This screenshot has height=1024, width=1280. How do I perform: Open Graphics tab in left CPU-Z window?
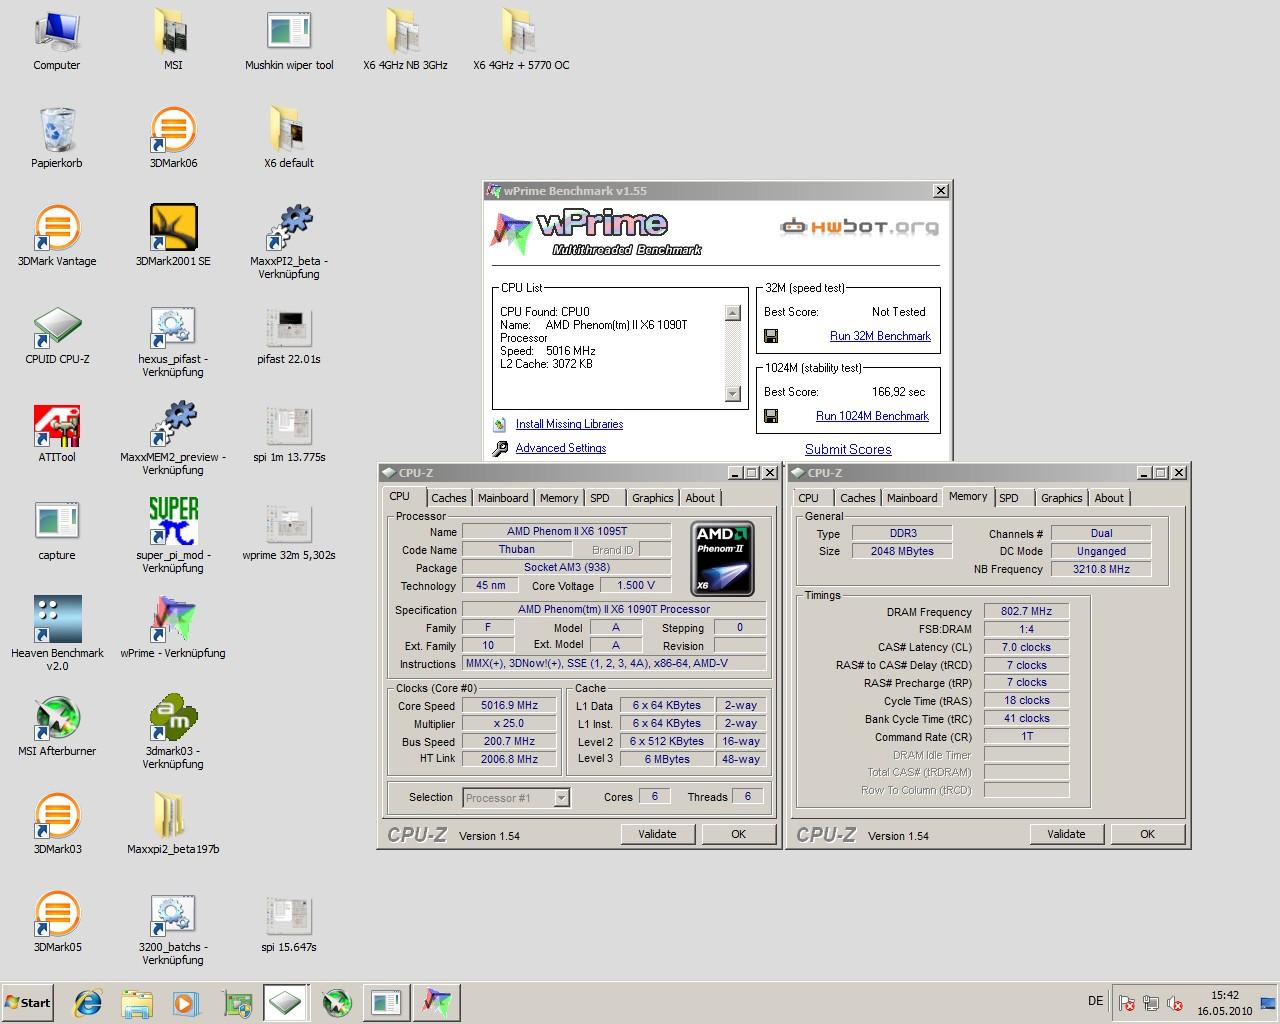[653, 498]
